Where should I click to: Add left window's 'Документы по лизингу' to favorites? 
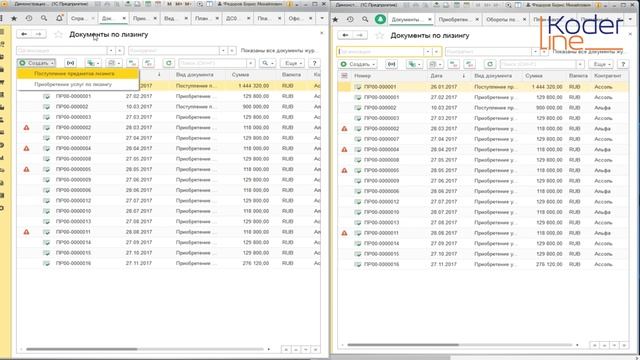pos(58,35)
